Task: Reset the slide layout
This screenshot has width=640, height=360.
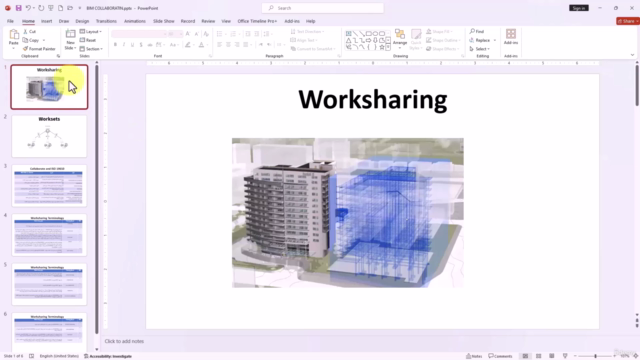Action: click(88, 40)
